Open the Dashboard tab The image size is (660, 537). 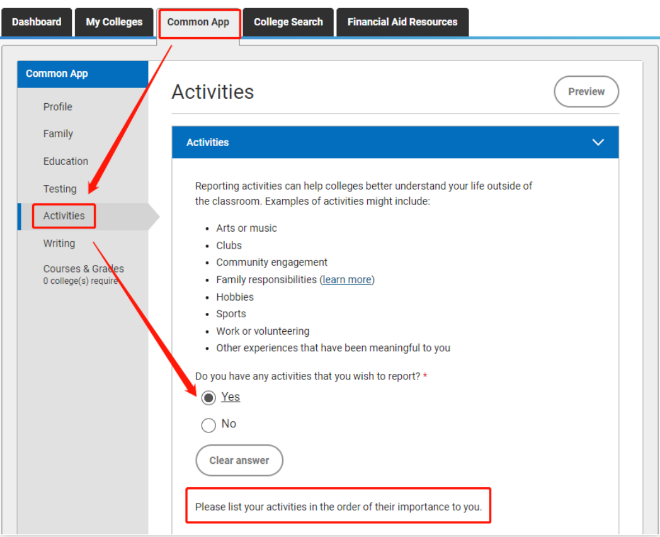coord(37,22)
